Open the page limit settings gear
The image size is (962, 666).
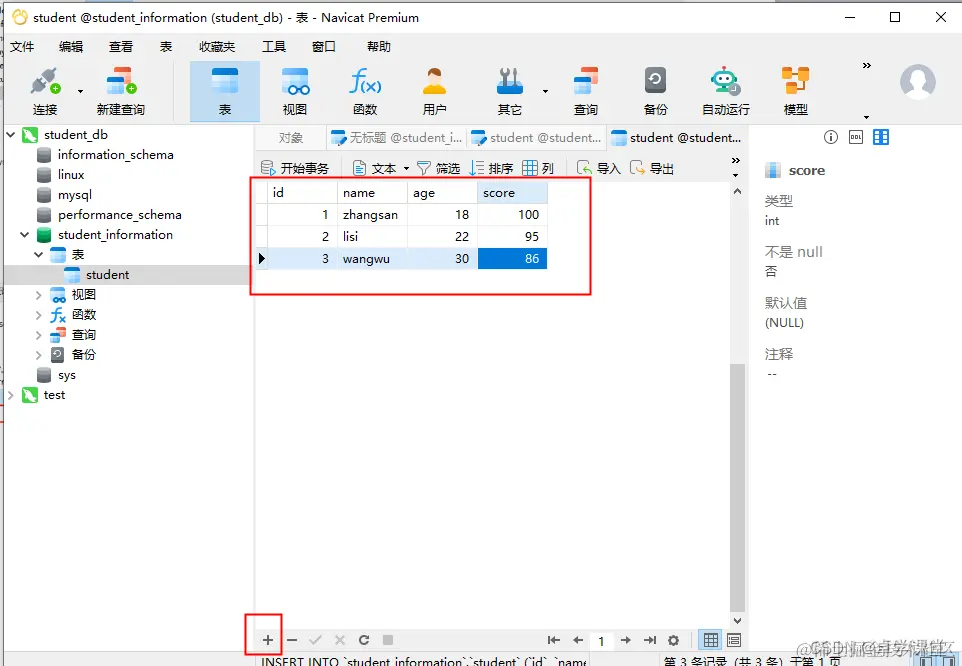pyautogui.click(x=674, y=640)
